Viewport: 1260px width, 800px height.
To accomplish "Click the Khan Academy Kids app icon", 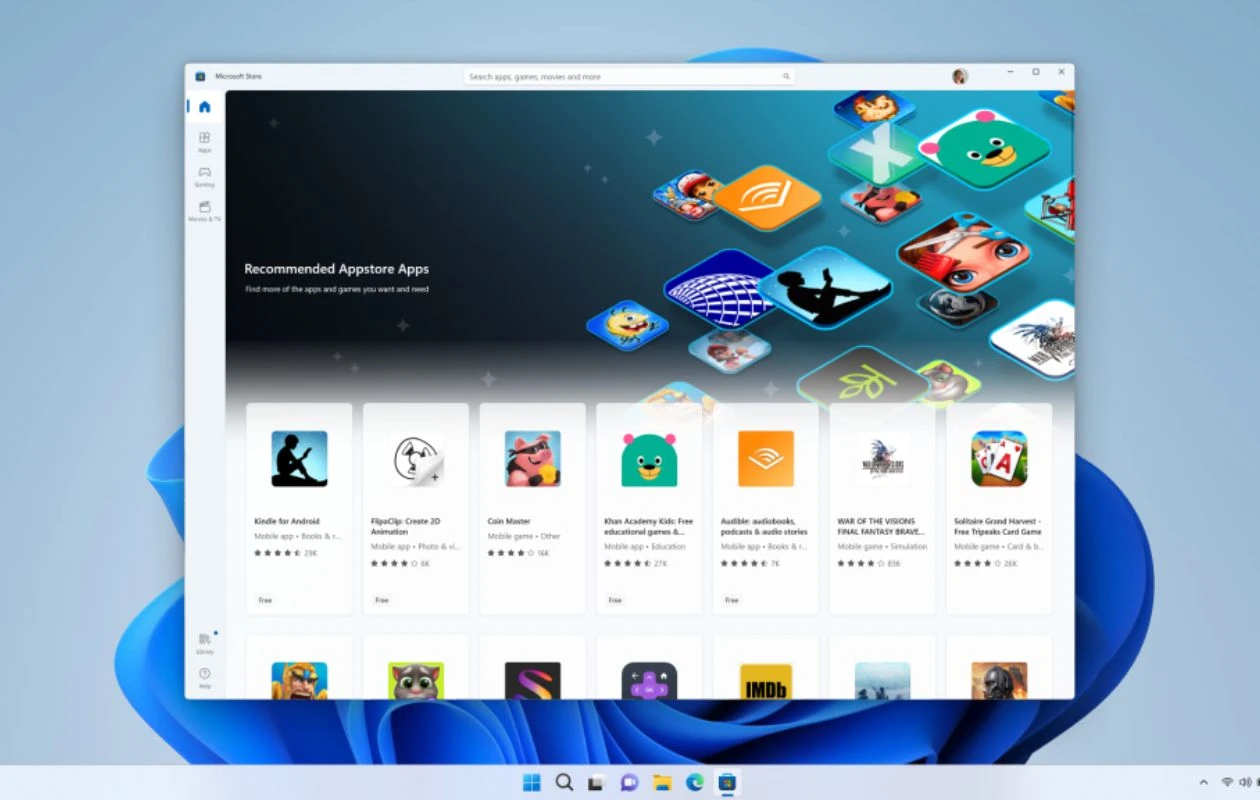I will point(648,460).
